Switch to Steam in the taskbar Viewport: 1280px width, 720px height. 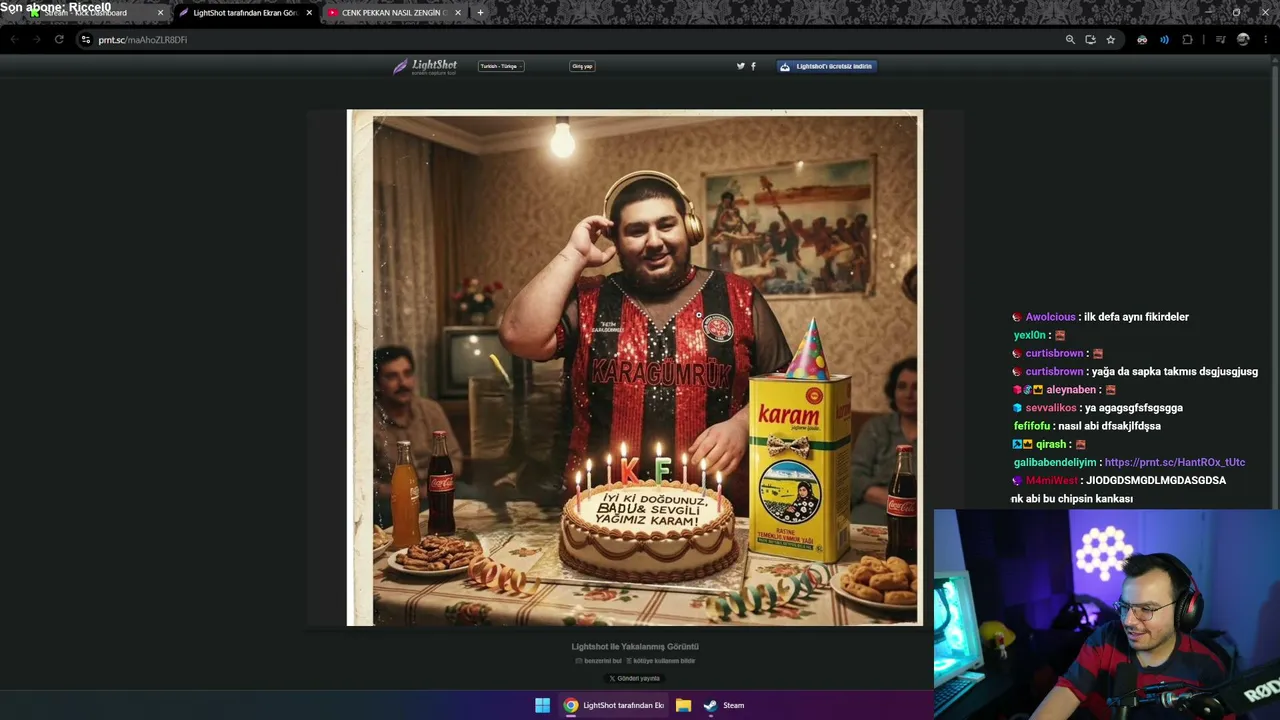coord(724,705)
